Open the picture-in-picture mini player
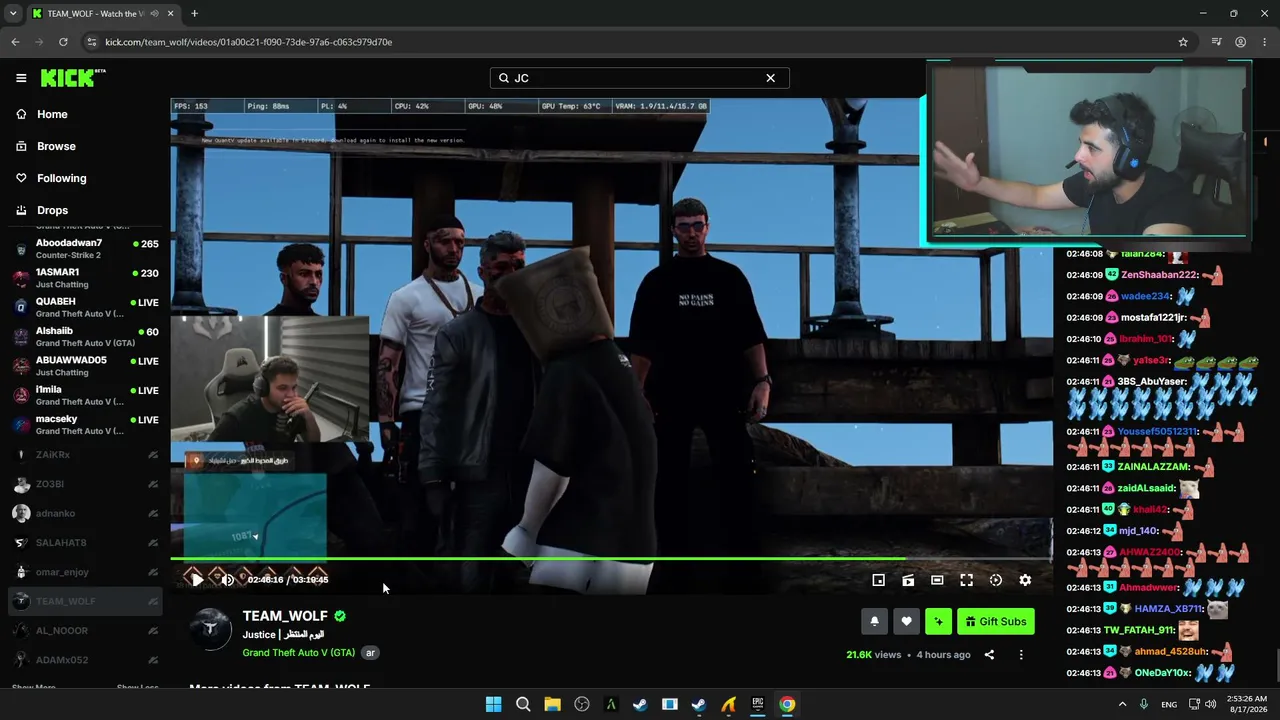This screenshot has width=1280, height=720. point(878,580)
